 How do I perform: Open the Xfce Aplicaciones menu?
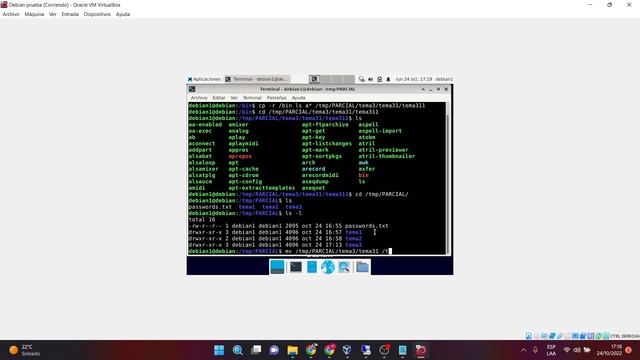tap(204, 79)
